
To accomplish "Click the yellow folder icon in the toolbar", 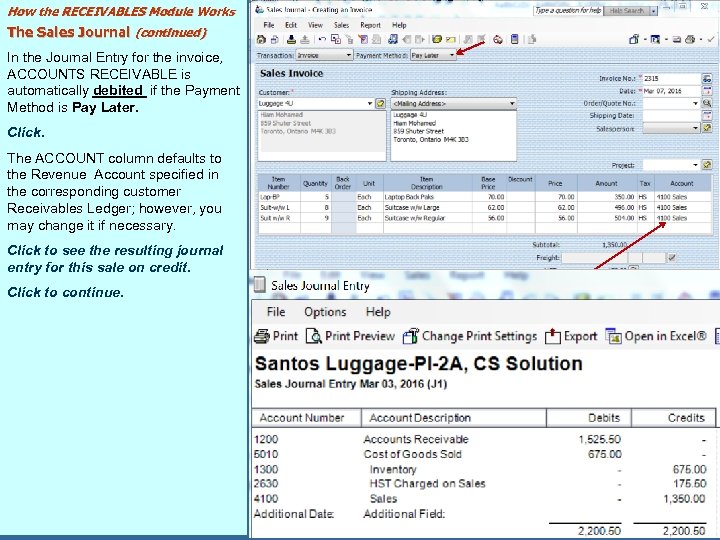I will pos(437,39).
